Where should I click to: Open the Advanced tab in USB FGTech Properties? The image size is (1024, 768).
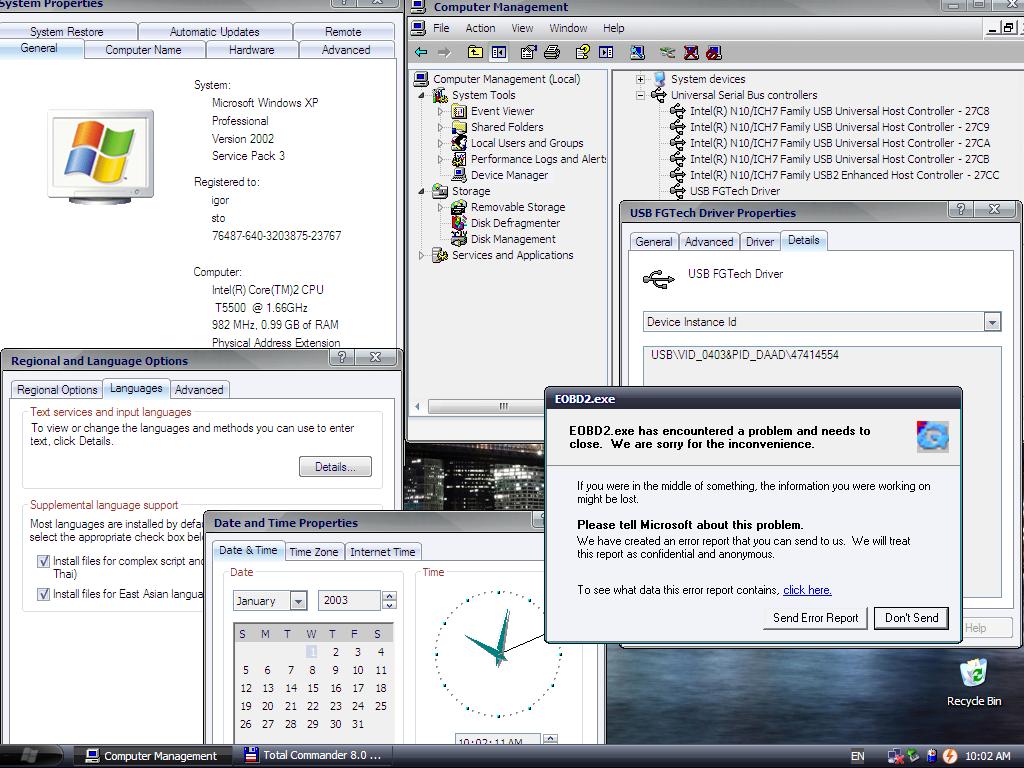(709, 242)
